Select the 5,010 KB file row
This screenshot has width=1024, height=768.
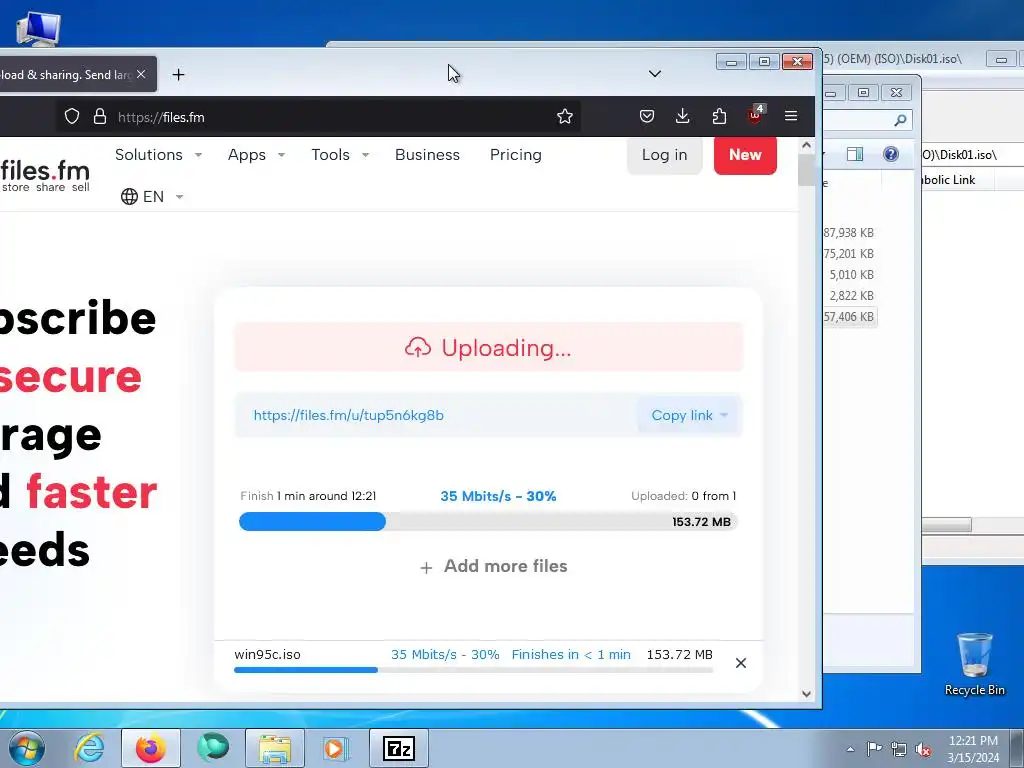tap(850, 274)
